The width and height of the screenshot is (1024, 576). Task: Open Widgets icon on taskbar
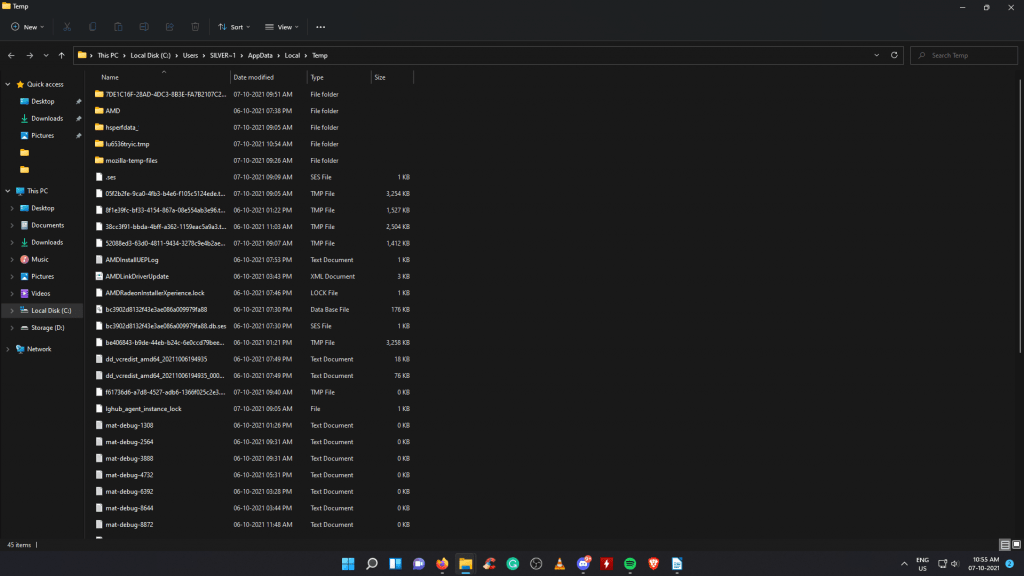395,564
